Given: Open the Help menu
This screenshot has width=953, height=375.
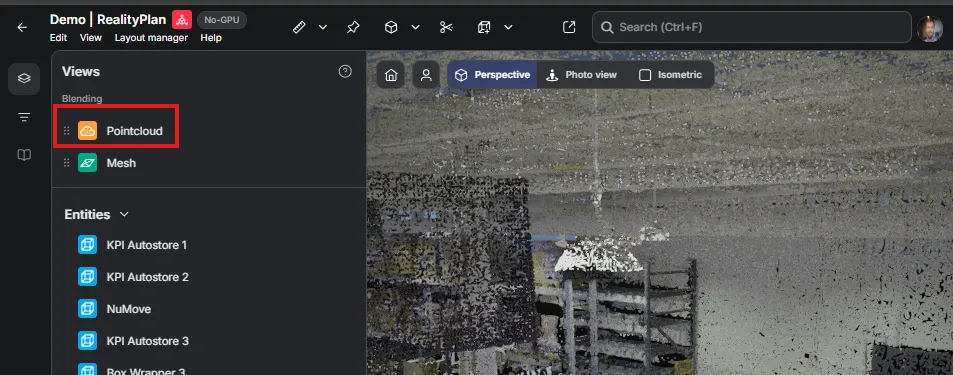Looking at the screenshot, I should click(x=211, y=38).
